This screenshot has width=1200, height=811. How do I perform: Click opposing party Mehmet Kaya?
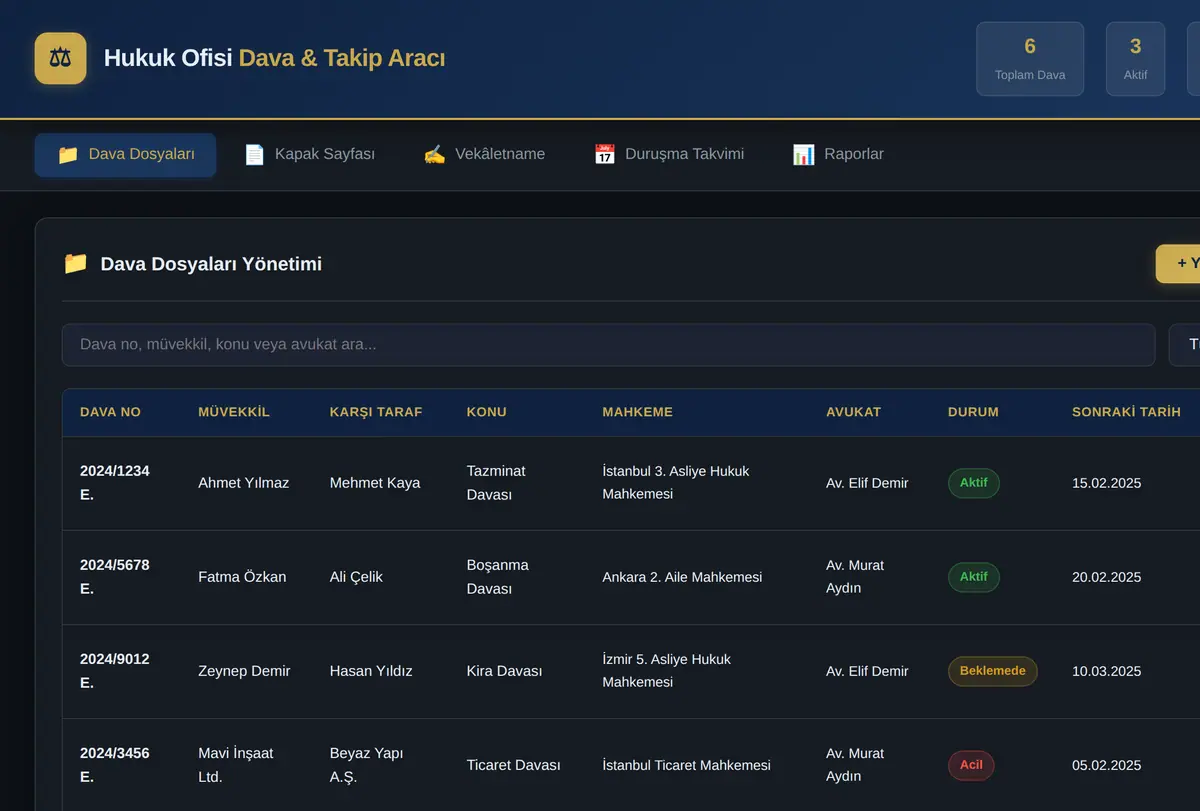pos(375,483)
